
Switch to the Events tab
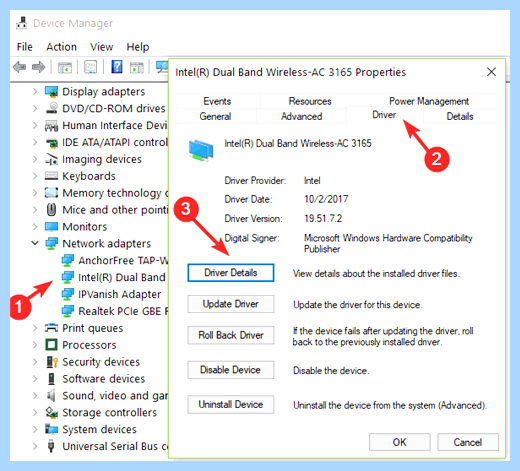(217, 101)
